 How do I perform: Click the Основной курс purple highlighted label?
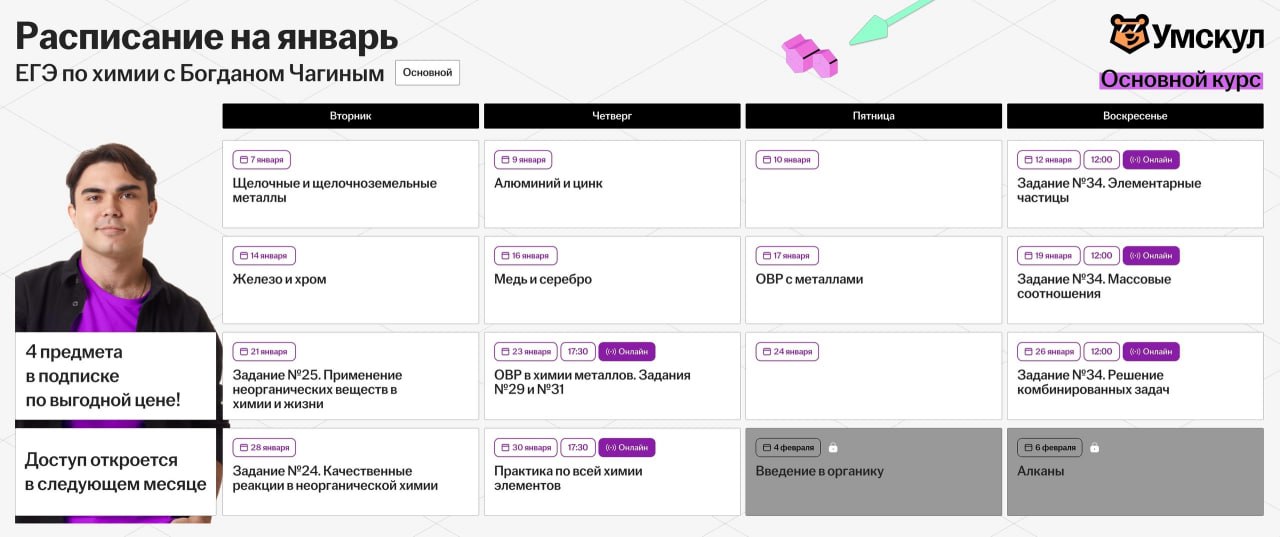point(1180,80)
